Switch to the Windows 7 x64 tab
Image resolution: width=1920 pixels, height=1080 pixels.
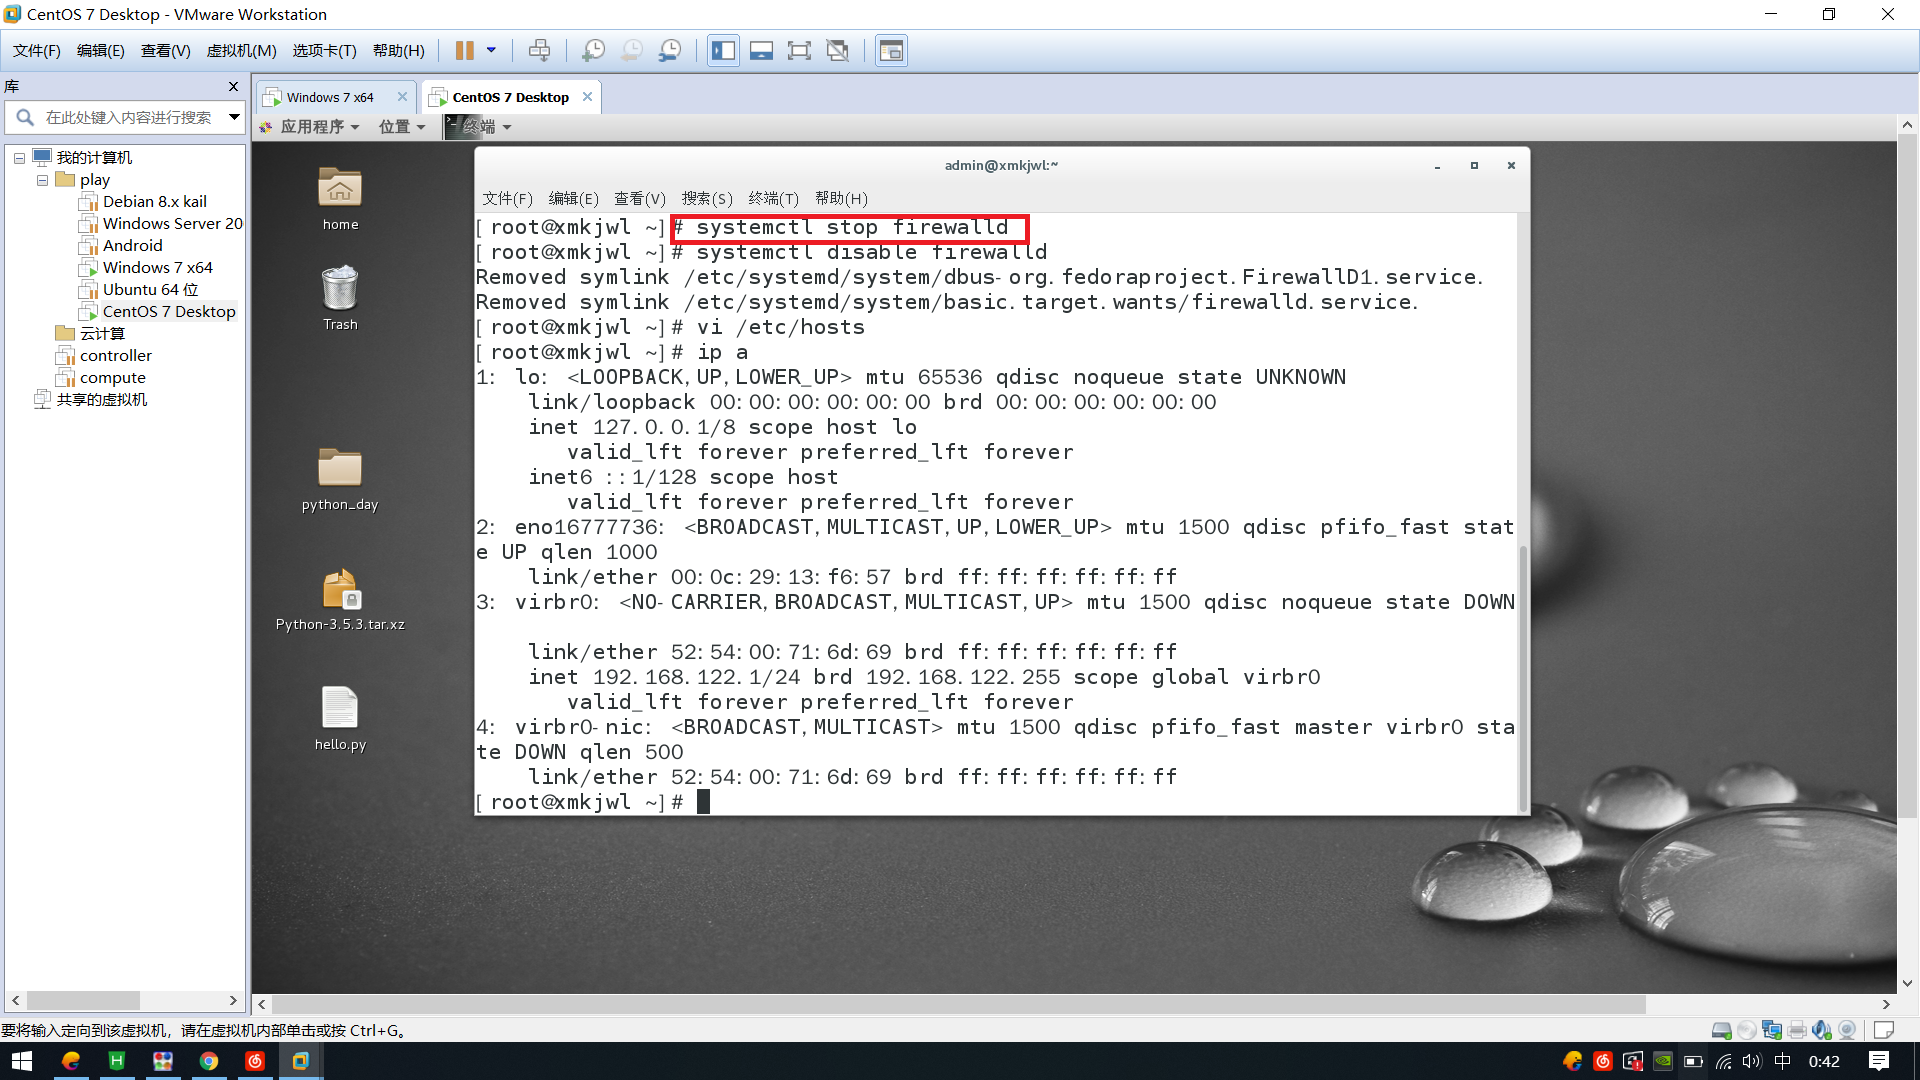pyautogui.click(x=329, y=97)
